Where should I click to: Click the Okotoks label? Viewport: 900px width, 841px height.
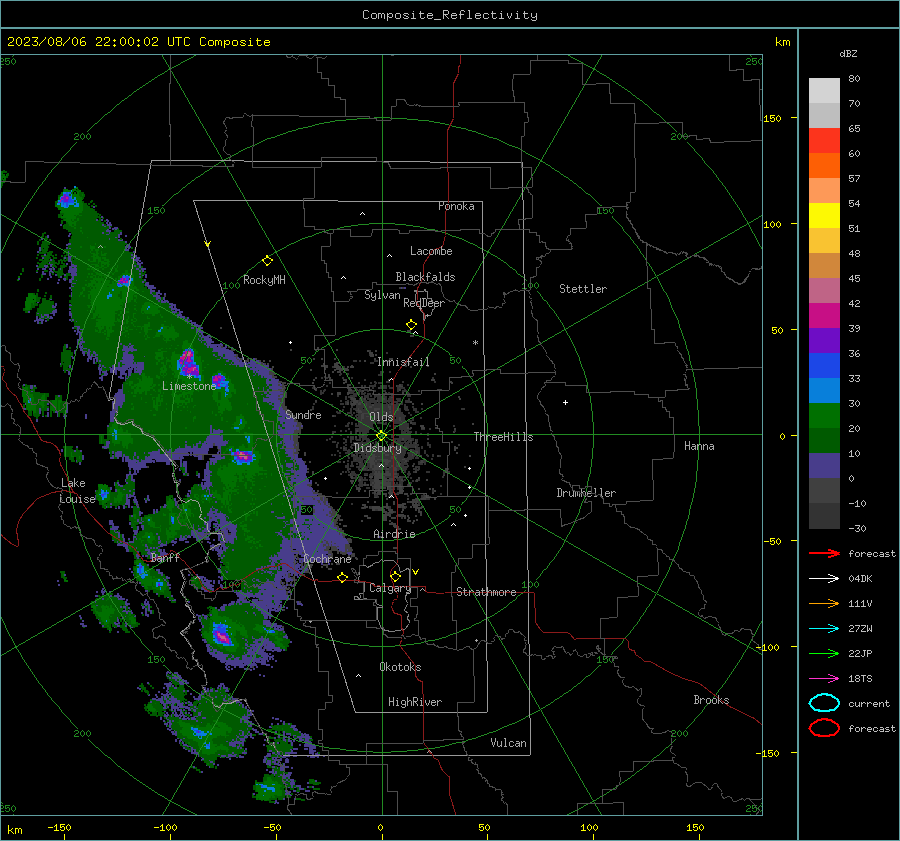tap(400, 667)
